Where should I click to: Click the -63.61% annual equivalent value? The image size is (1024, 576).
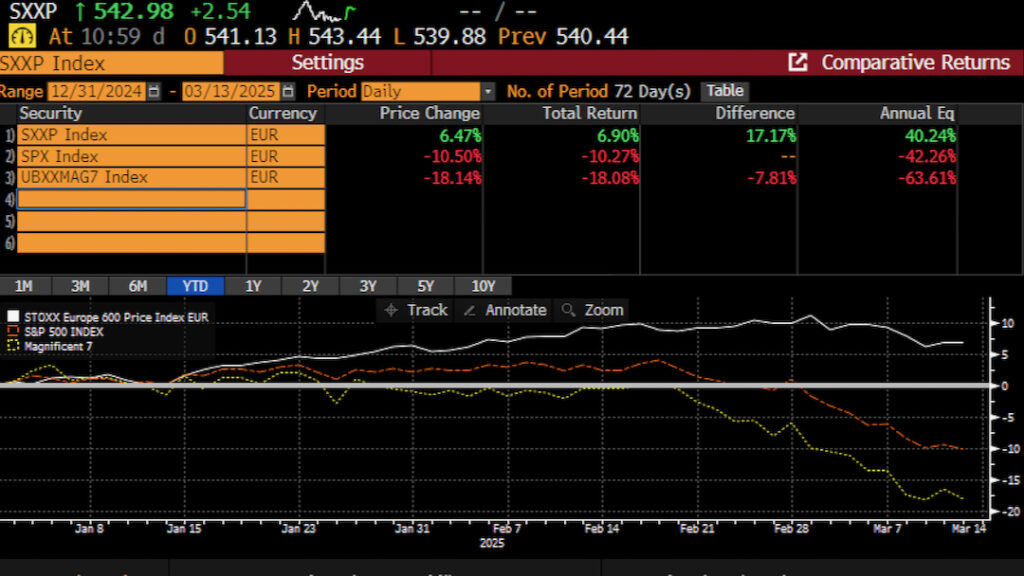[x=926, y=178]
